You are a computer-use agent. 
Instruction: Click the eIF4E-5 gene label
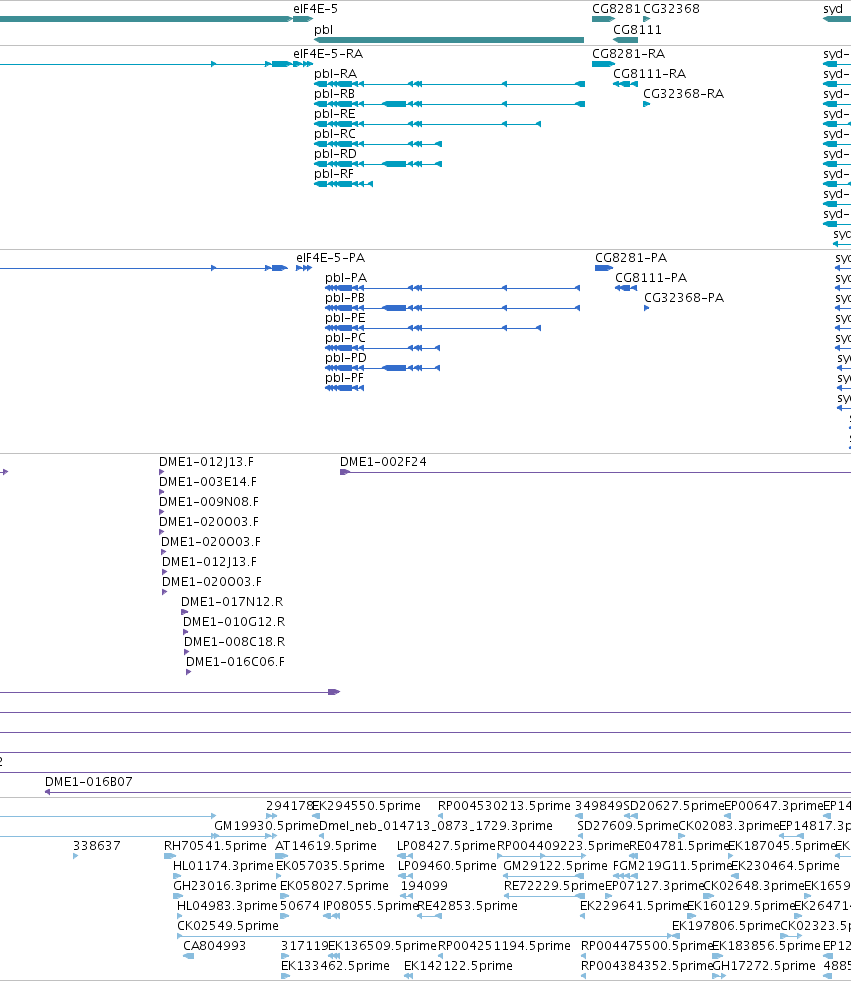point(315,9)
